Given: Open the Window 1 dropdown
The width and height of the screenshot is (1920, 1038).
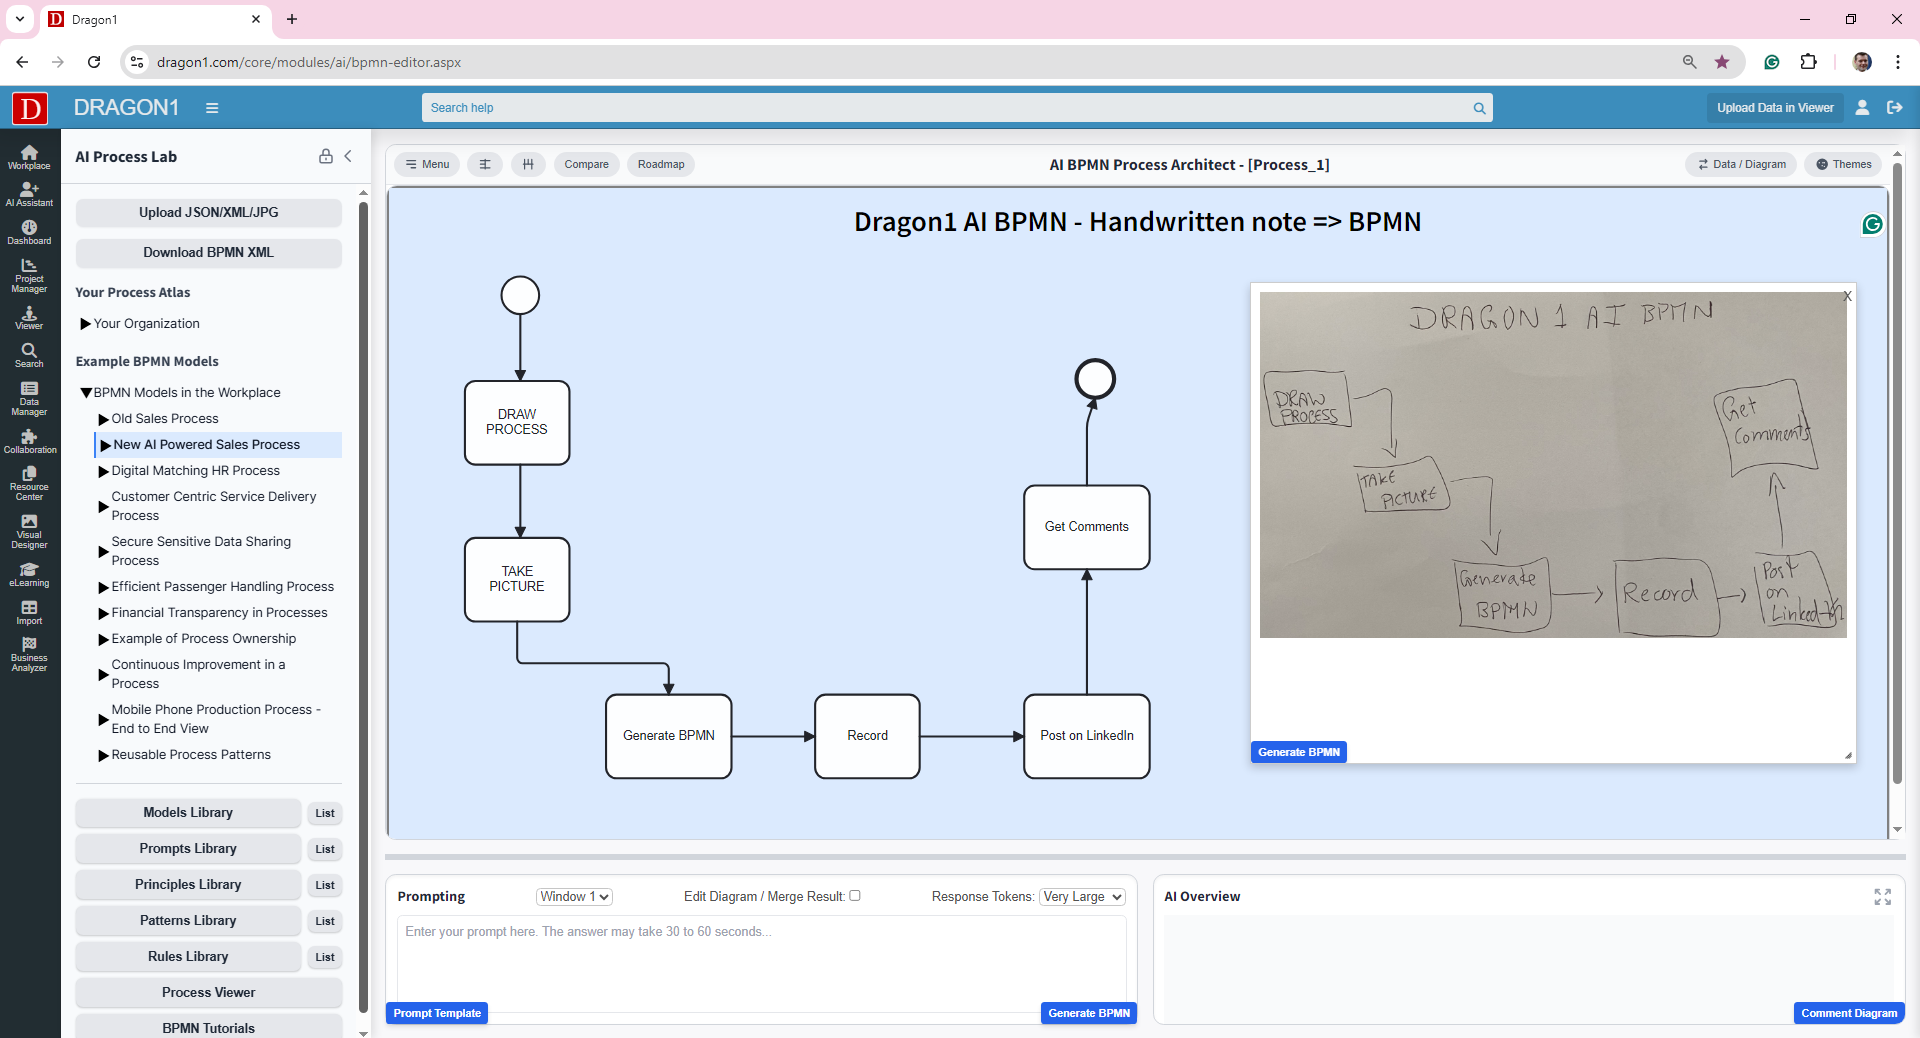Looking at the screenshot, I should pos(574,897).
